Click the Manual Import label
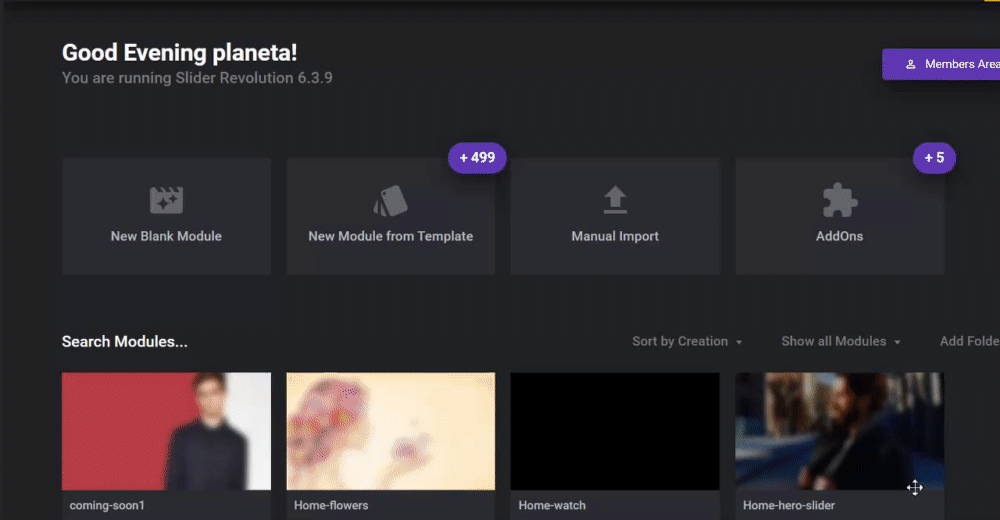The width and height of the screenshot is (1000, 520). pyautogui.click(x=615, y=236)
